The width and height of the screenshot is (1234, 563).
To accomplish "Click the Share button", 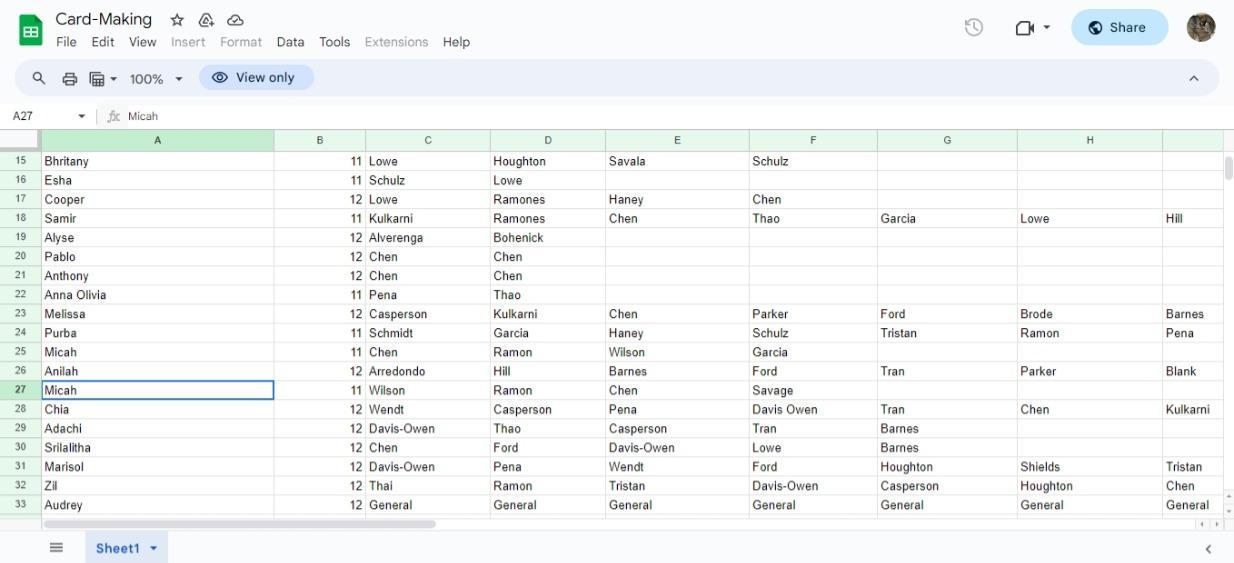I will tap(1119, 28).
